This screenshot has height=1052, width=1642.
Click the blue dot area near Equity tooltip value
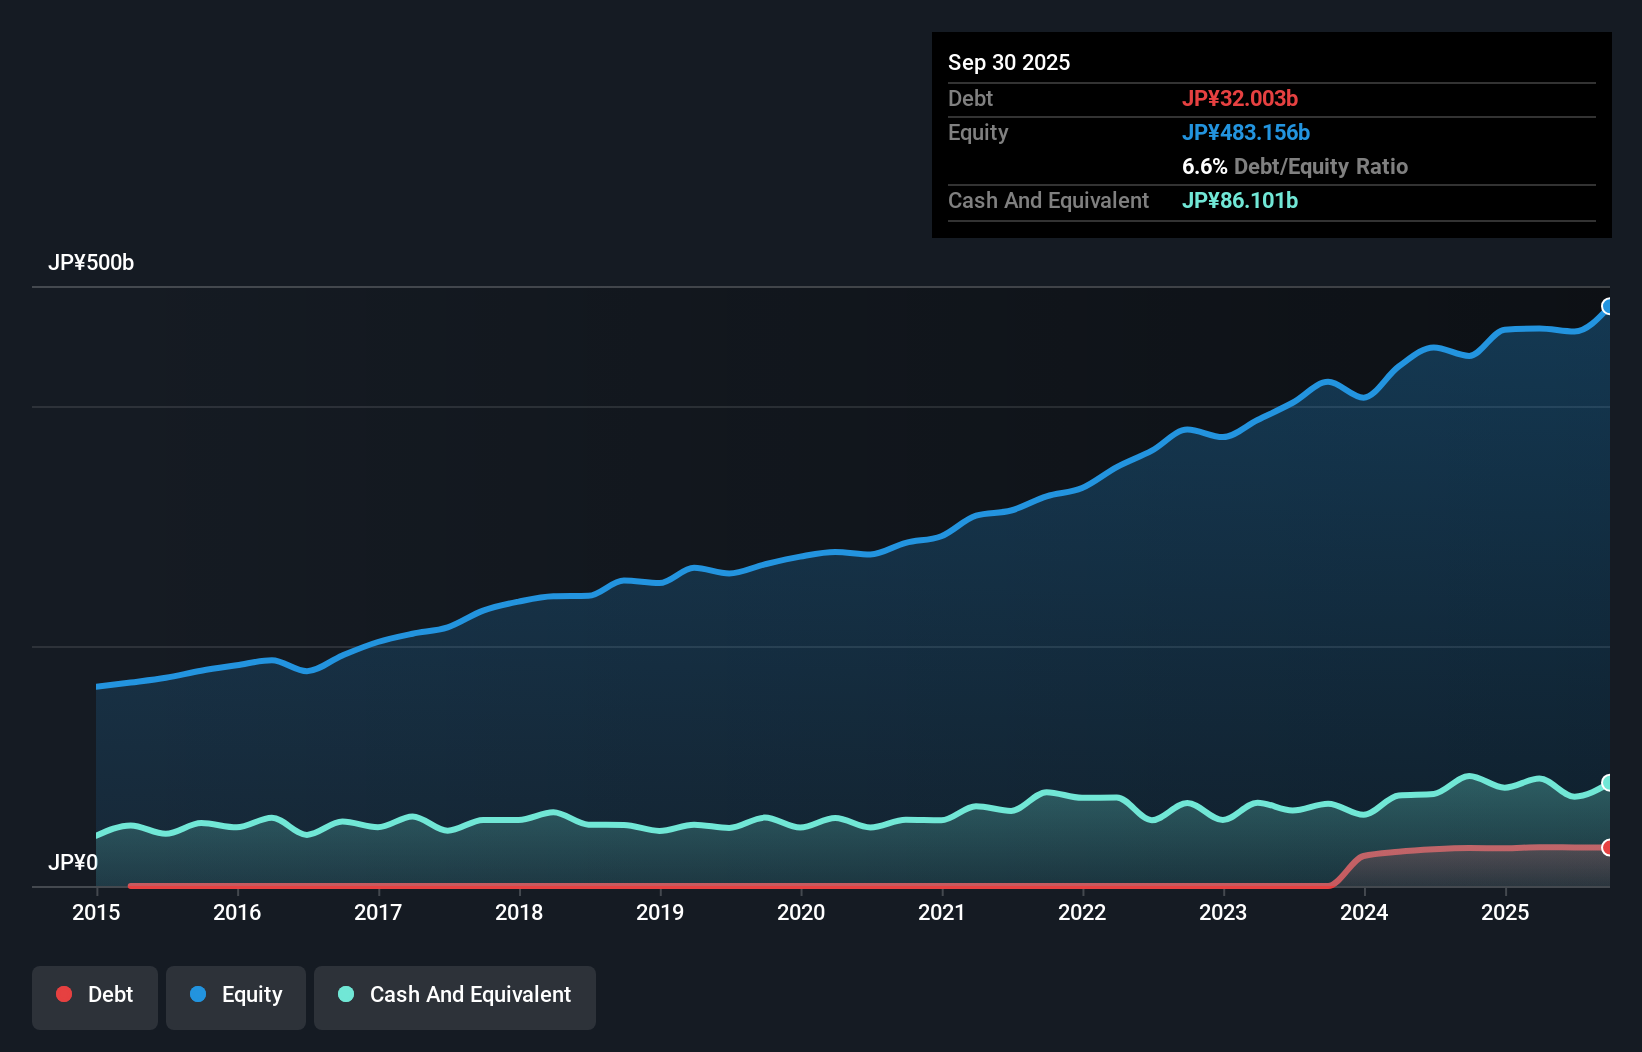point(1247,132)
